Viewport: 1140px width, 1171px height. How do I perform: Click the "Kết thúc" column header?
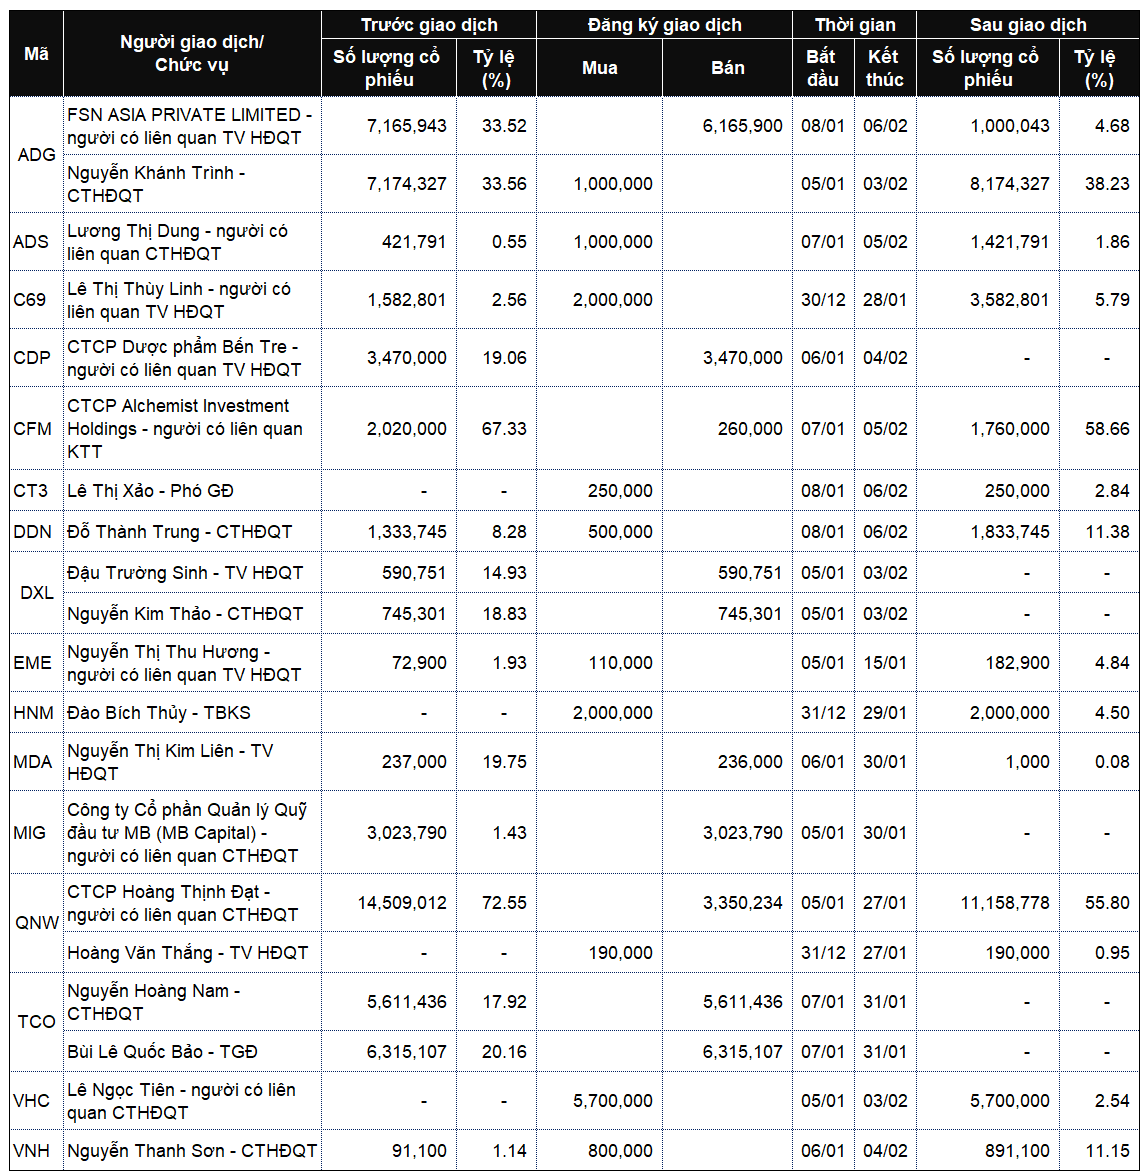click(x=884, y=68)
